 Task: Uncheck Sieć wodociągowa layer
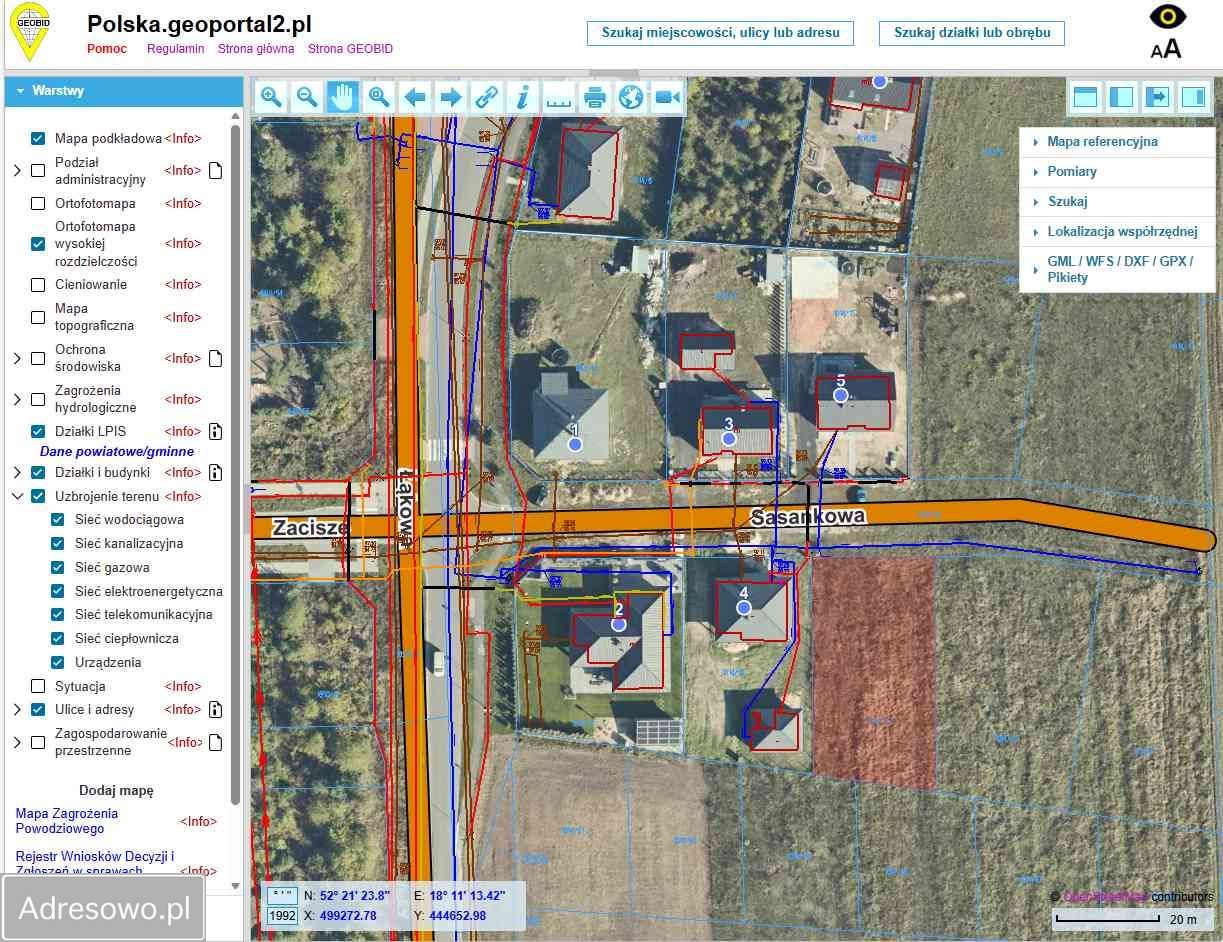point(58,519)
